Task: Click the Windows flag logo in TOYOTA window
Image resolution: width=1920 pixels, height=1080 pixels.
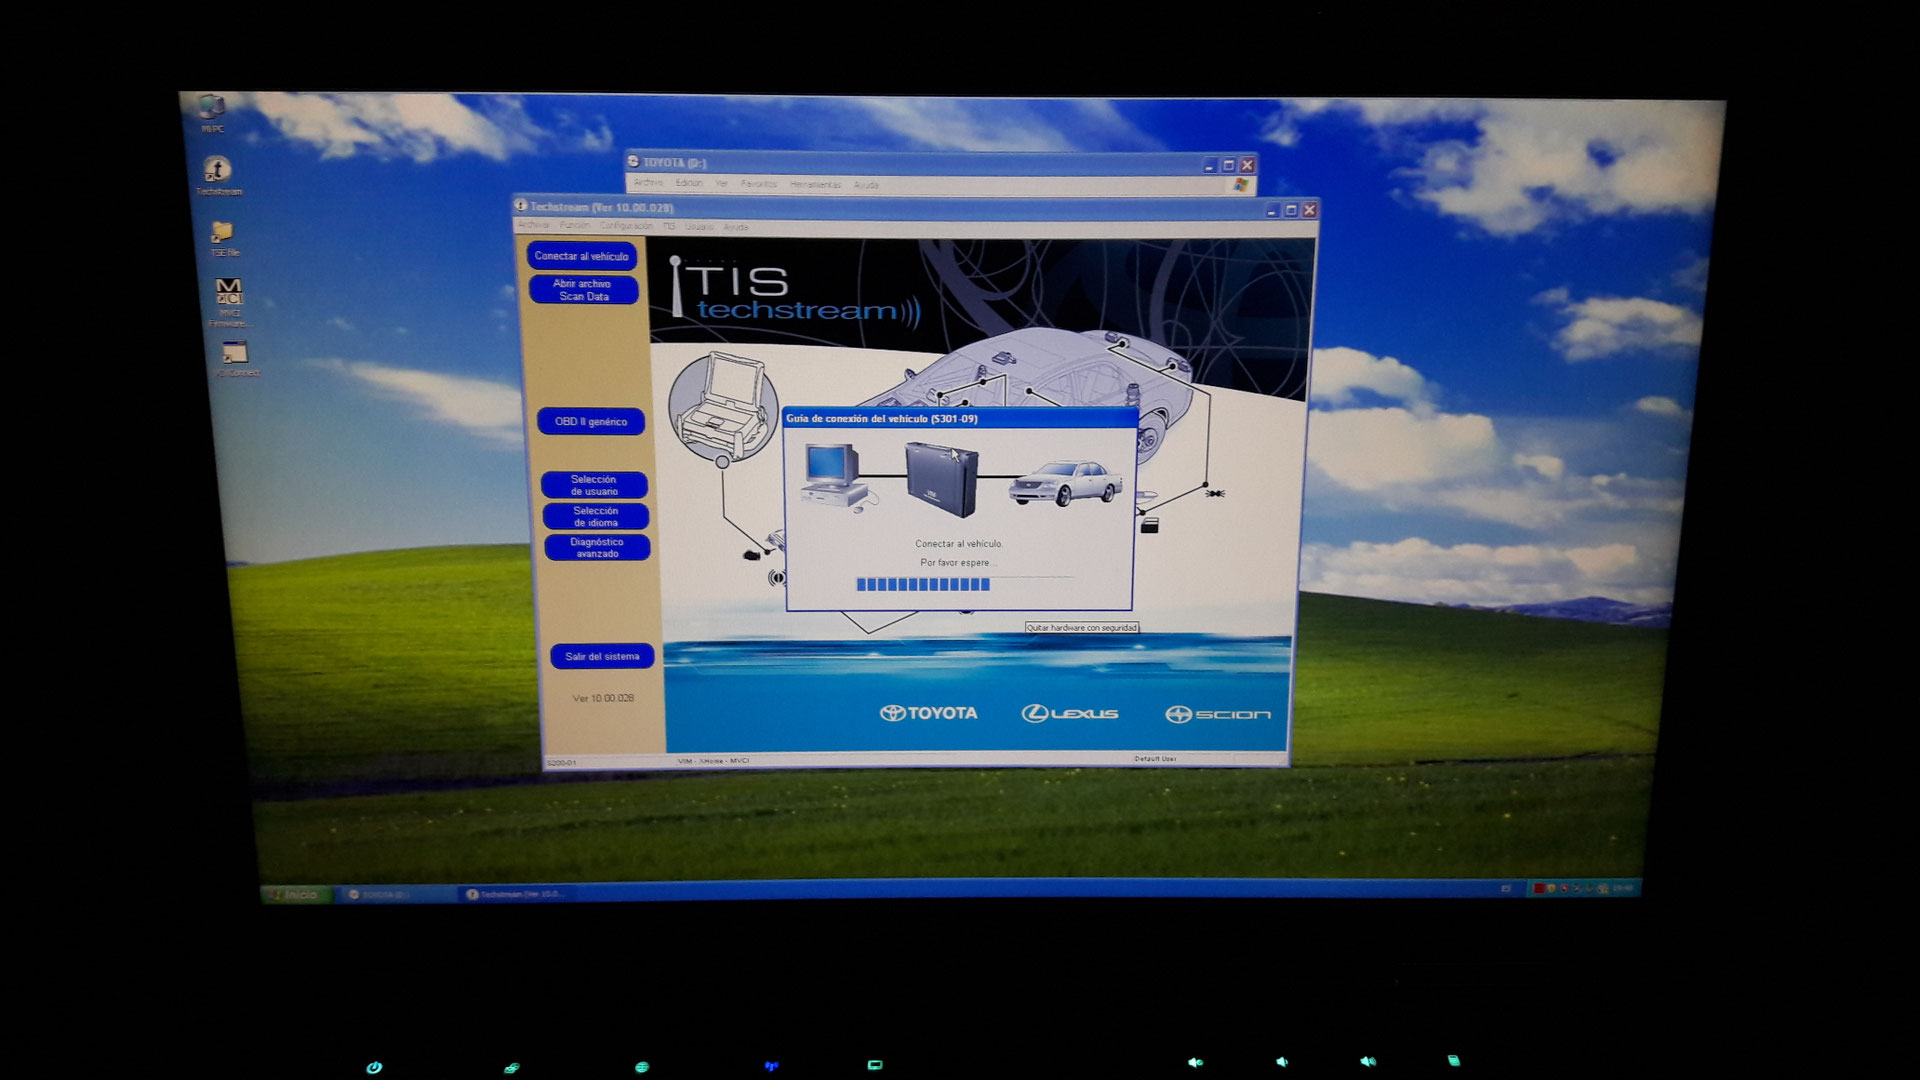Action: point(1241,185)
